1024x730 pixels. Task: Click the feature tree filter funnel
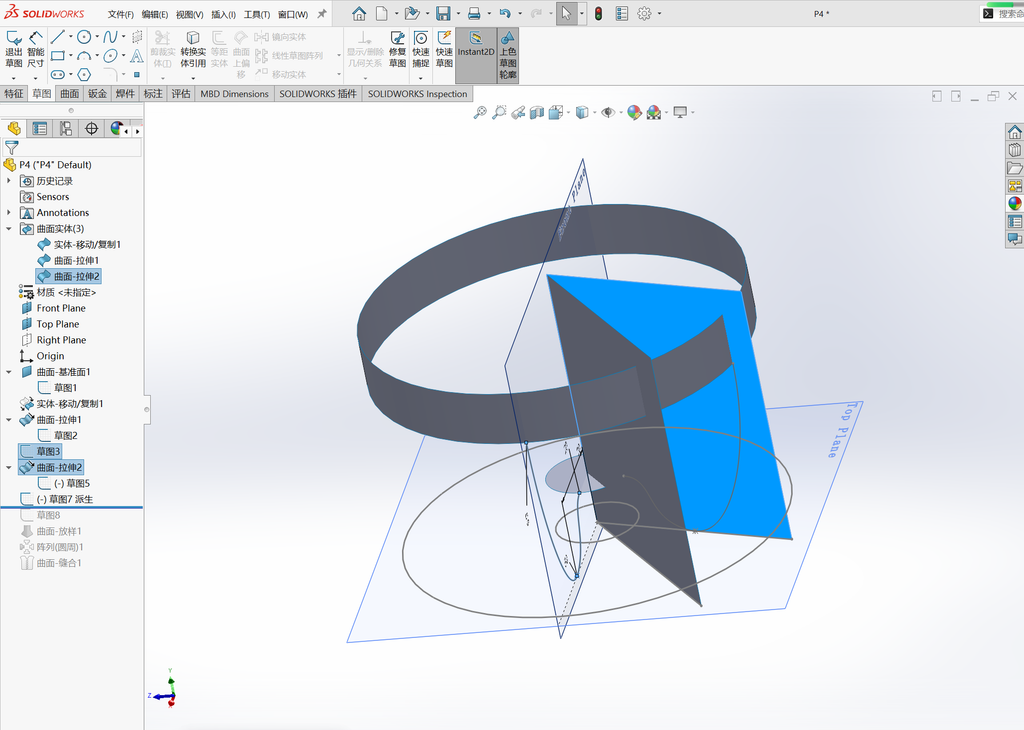click(11, 148)
